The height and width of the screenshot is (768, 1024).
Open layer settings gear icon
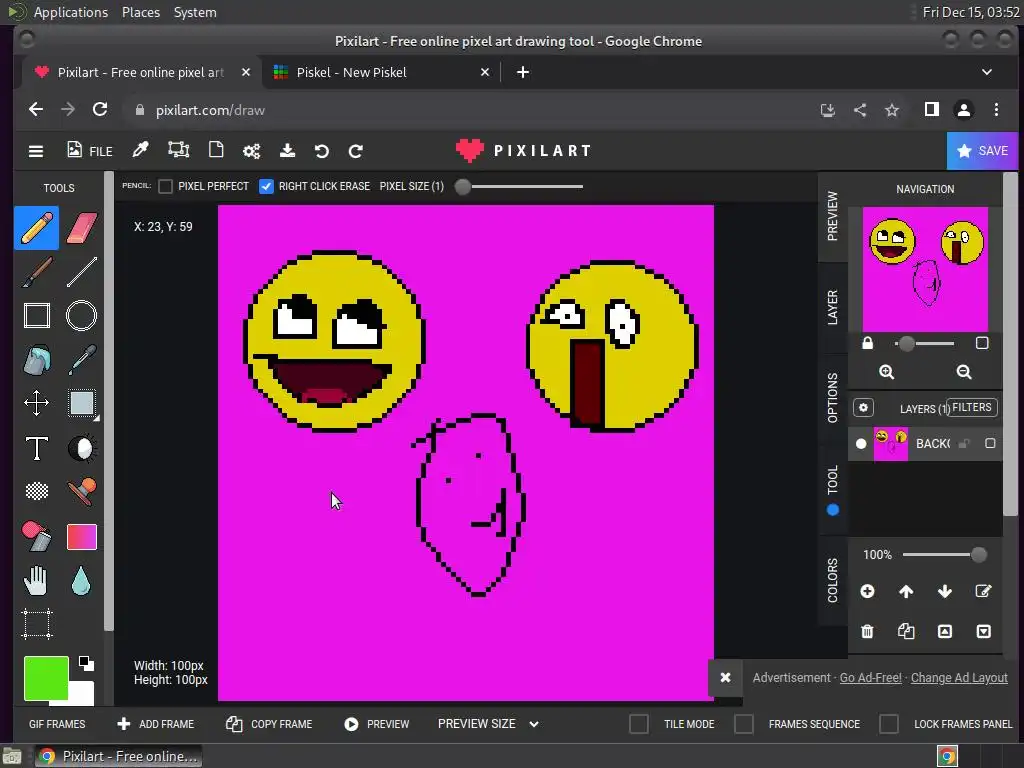[x=863, y=408]
